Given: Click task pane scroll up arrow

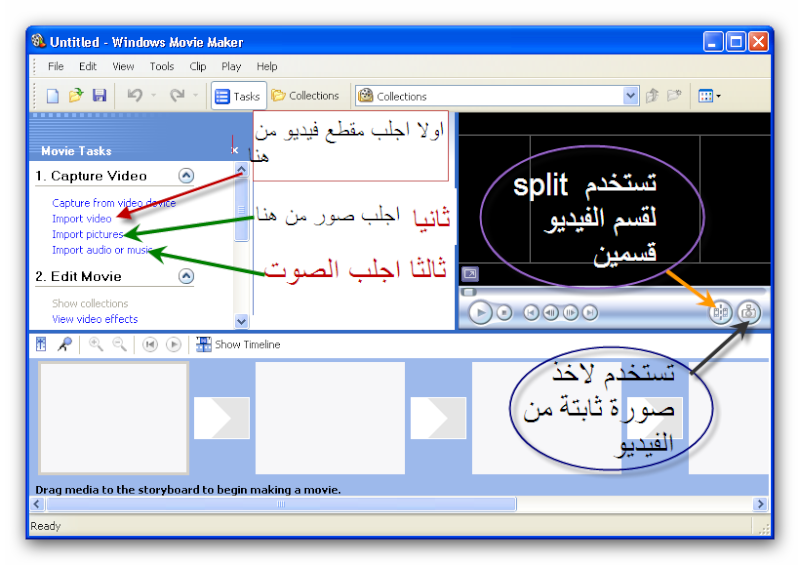Looking at the screenshot, I should [x=241, y=169].
